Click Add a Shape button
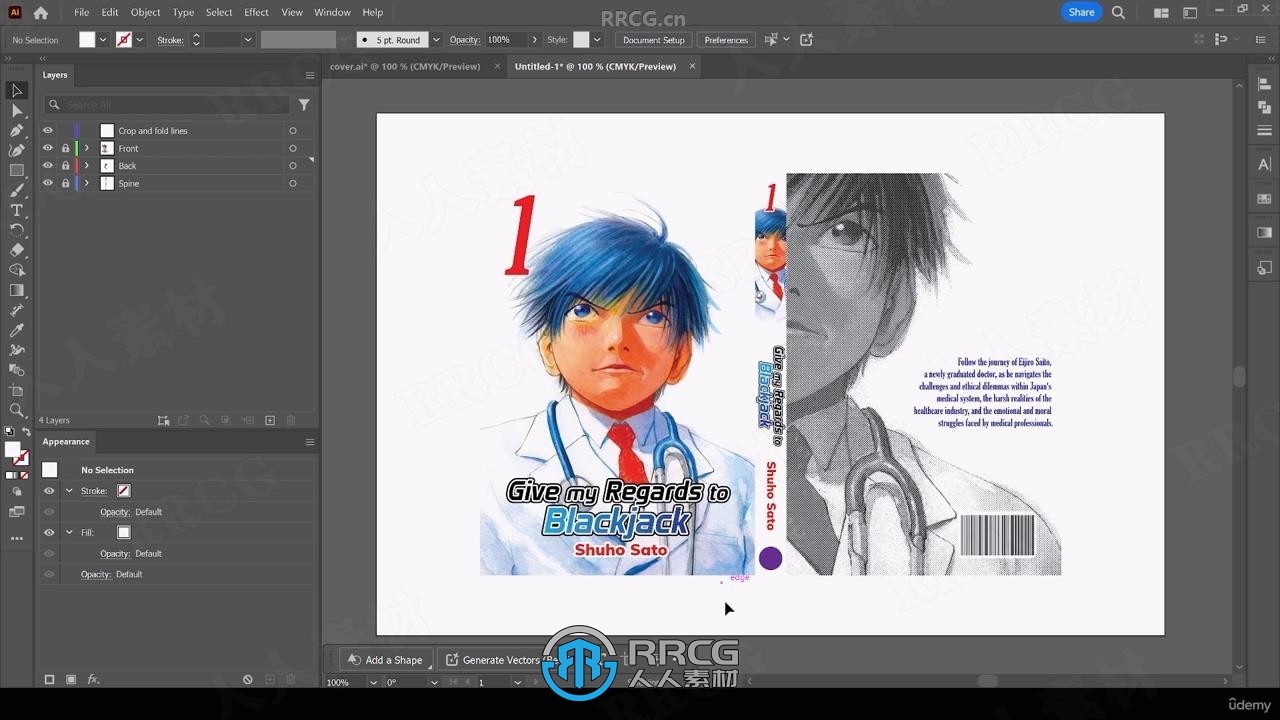The width and height of the screenshot is (1280, 720). click(x=385, y=660)
